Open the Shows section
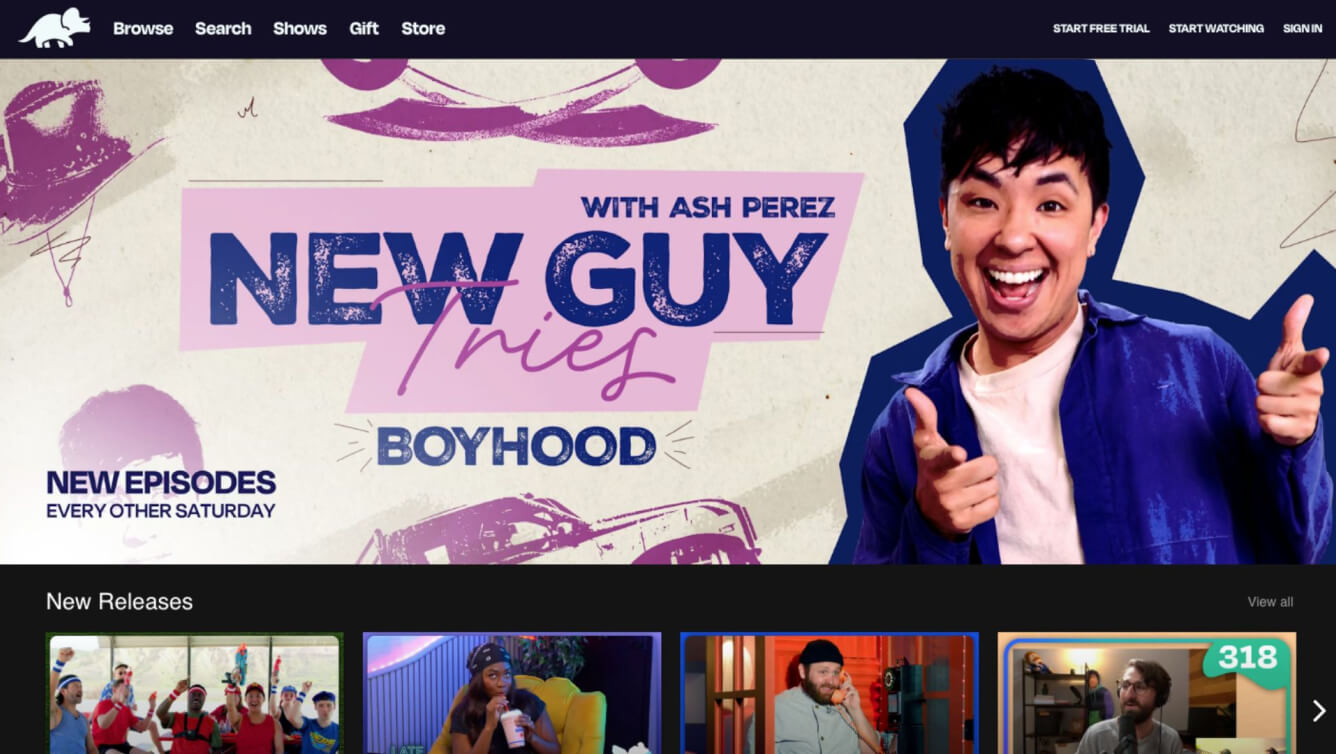Viewport: 1336px width, 754px height. point(300,28)
